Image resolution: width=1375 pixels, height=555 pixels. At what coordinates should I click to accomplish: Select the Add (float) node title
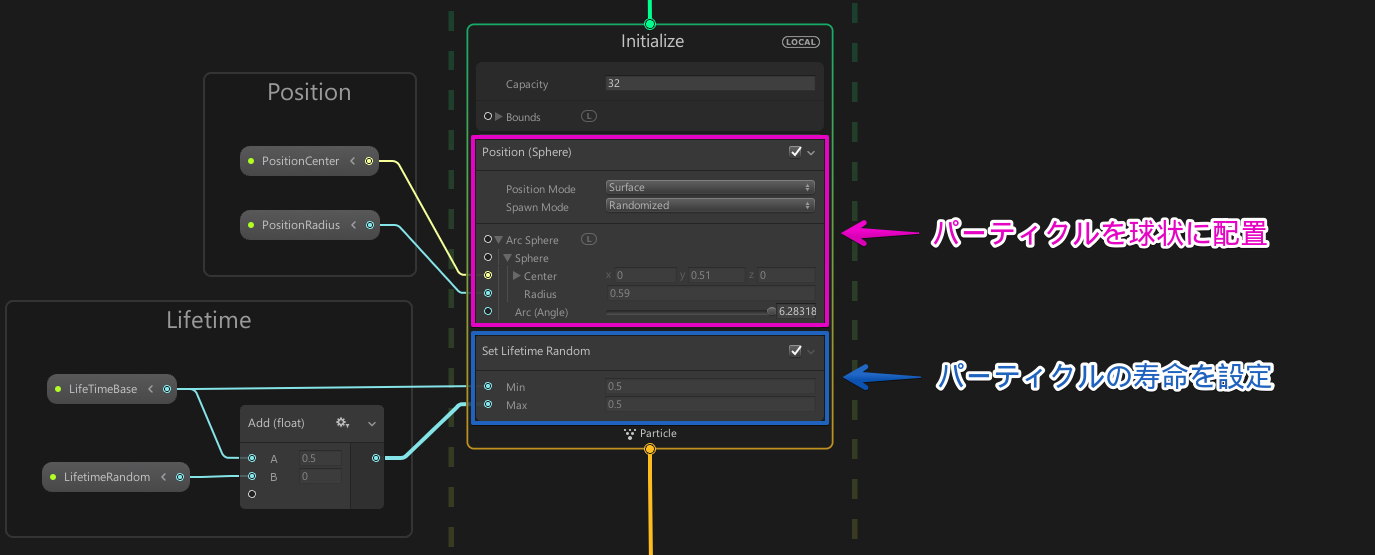[276, 423]
